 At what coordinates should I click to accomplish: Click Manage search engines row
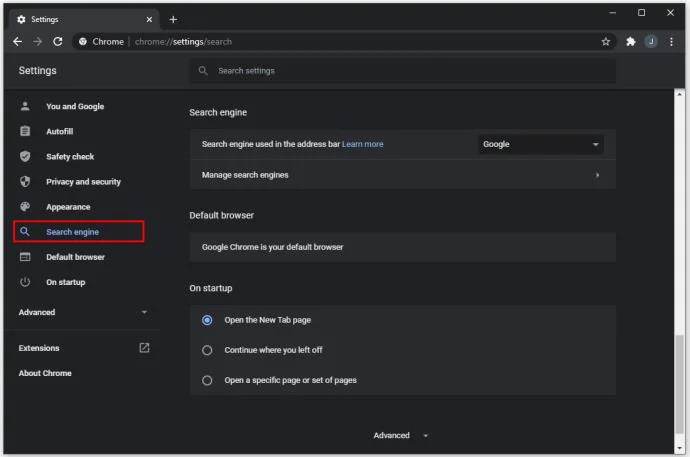pos(403,175)
